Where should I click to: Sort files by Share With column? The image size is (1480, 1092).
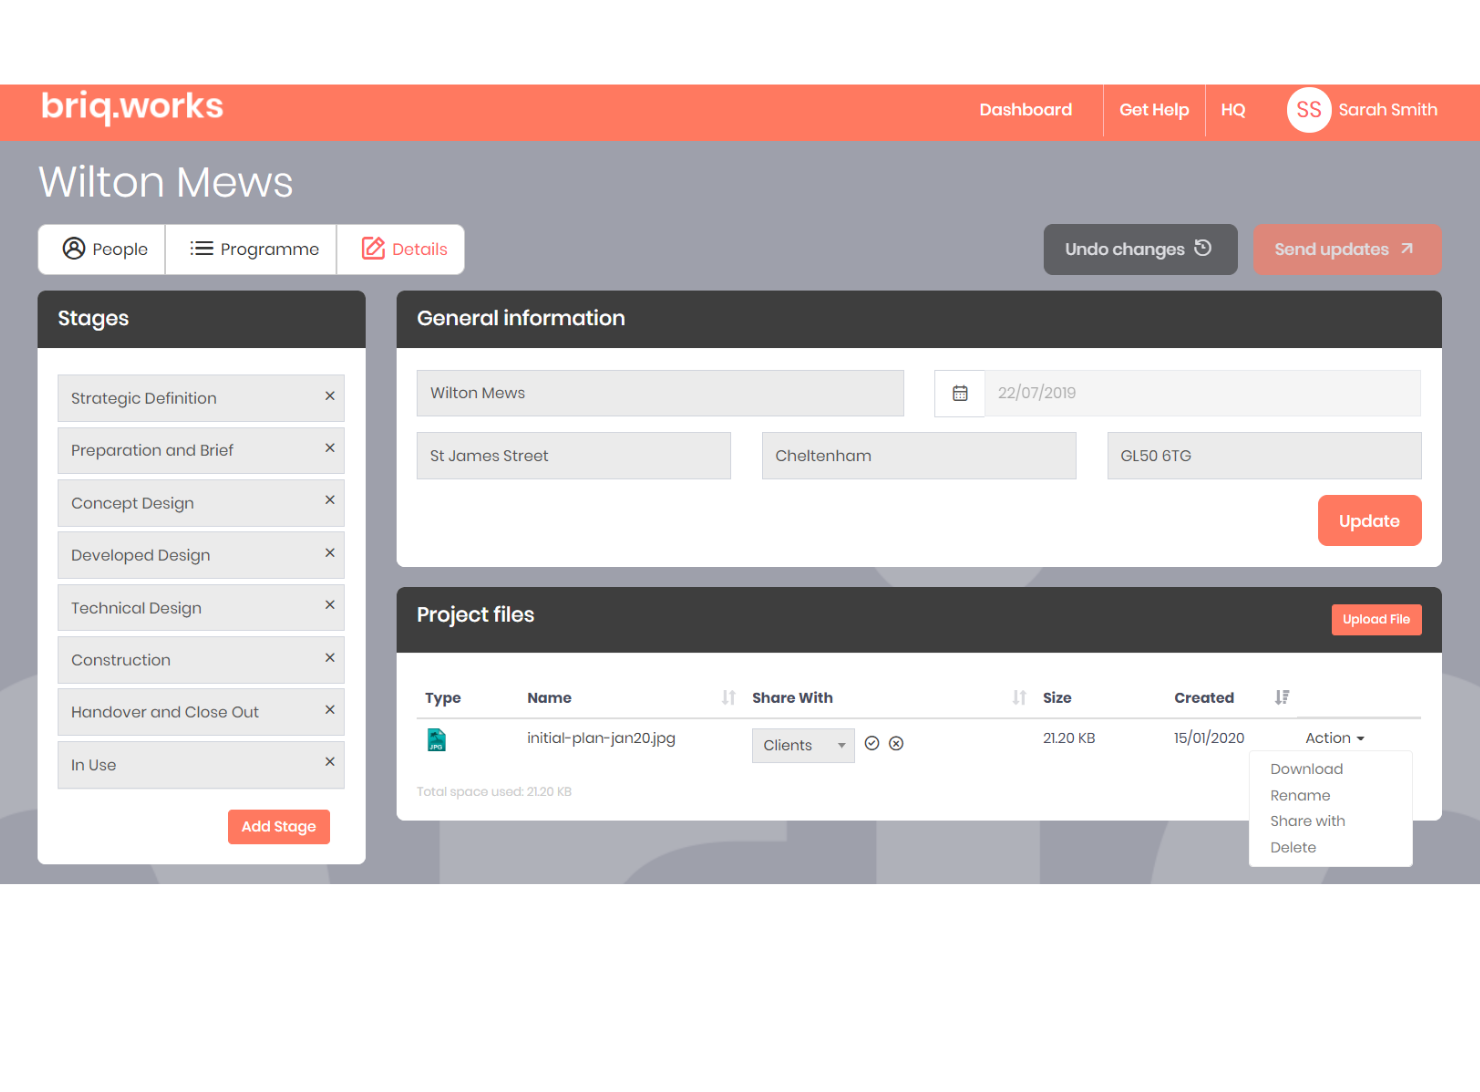pyautogui.click(x=1018, y=698)
